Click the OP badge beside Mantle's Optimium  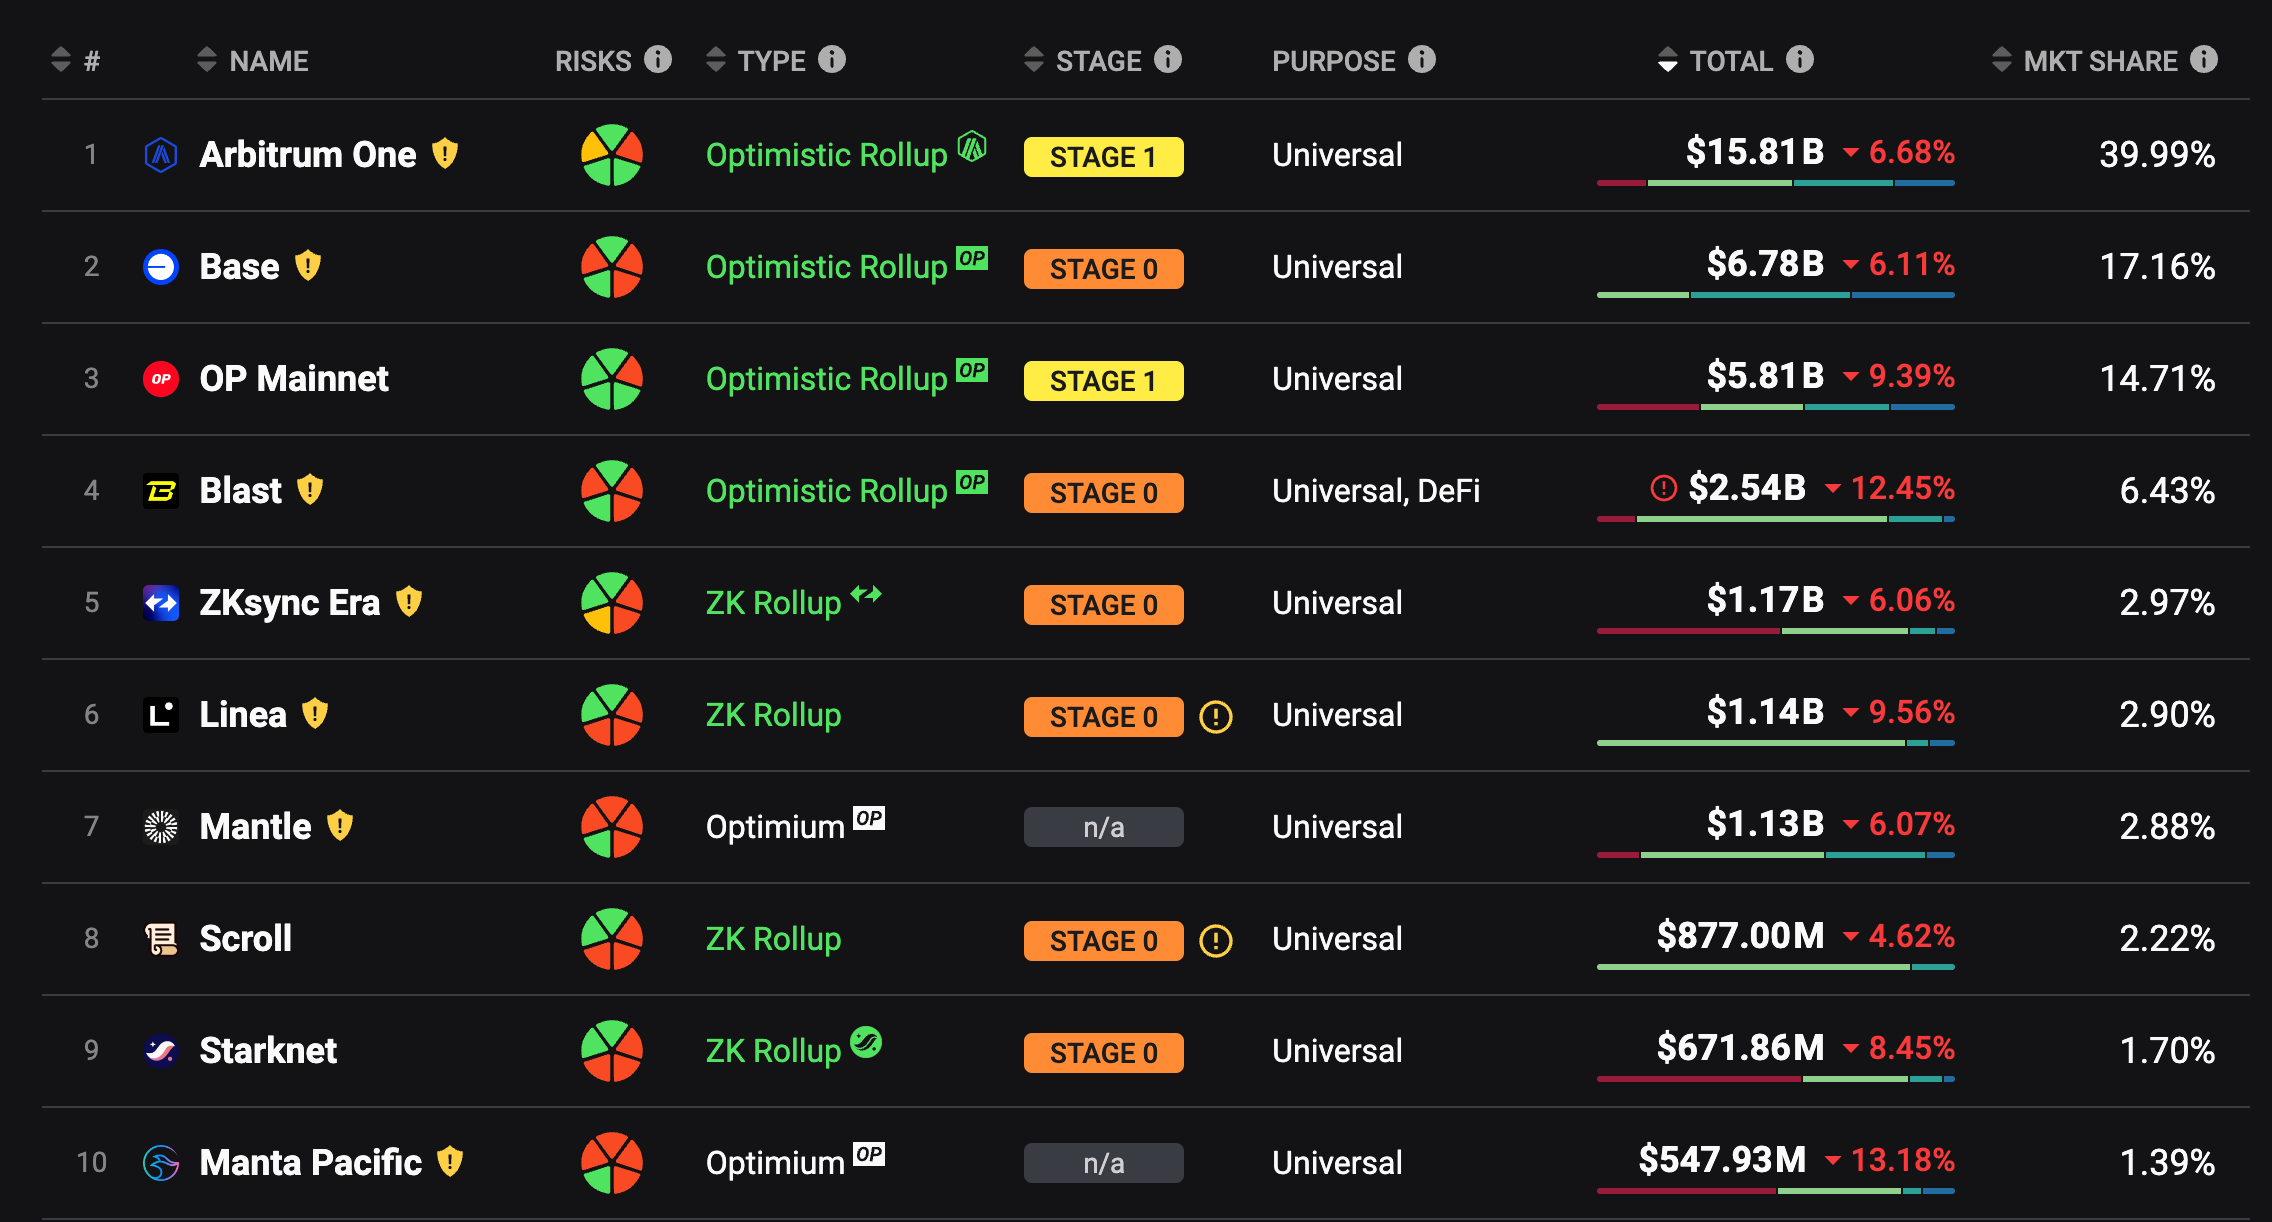pyautogui.click(x=868, y=819)
